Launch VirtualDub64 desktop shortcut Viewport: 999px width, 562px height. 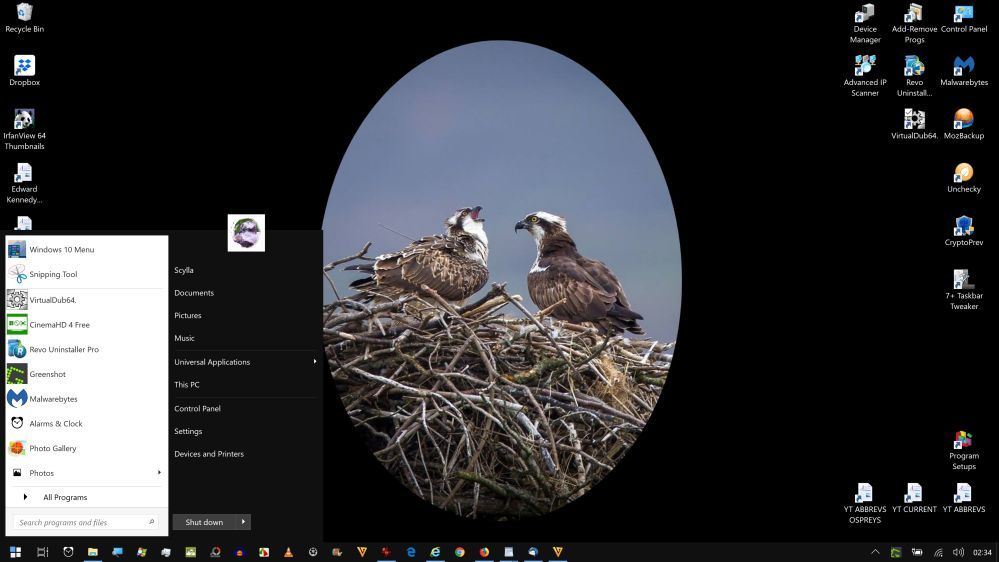tap(914, 124)
